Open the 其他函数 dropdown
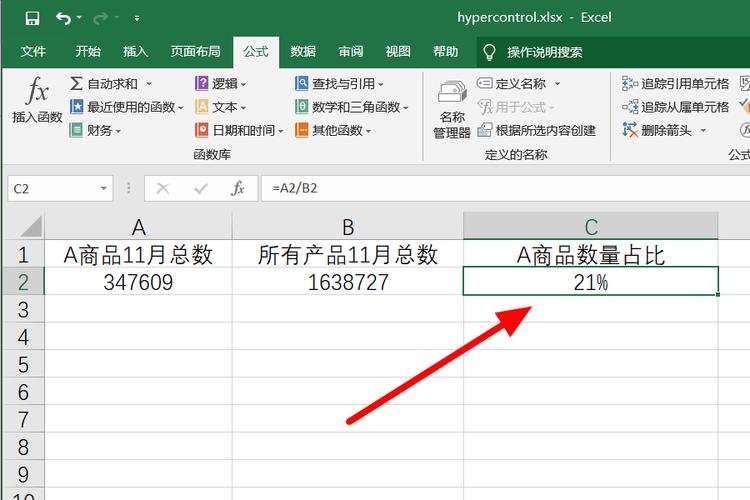 point(333,130)
